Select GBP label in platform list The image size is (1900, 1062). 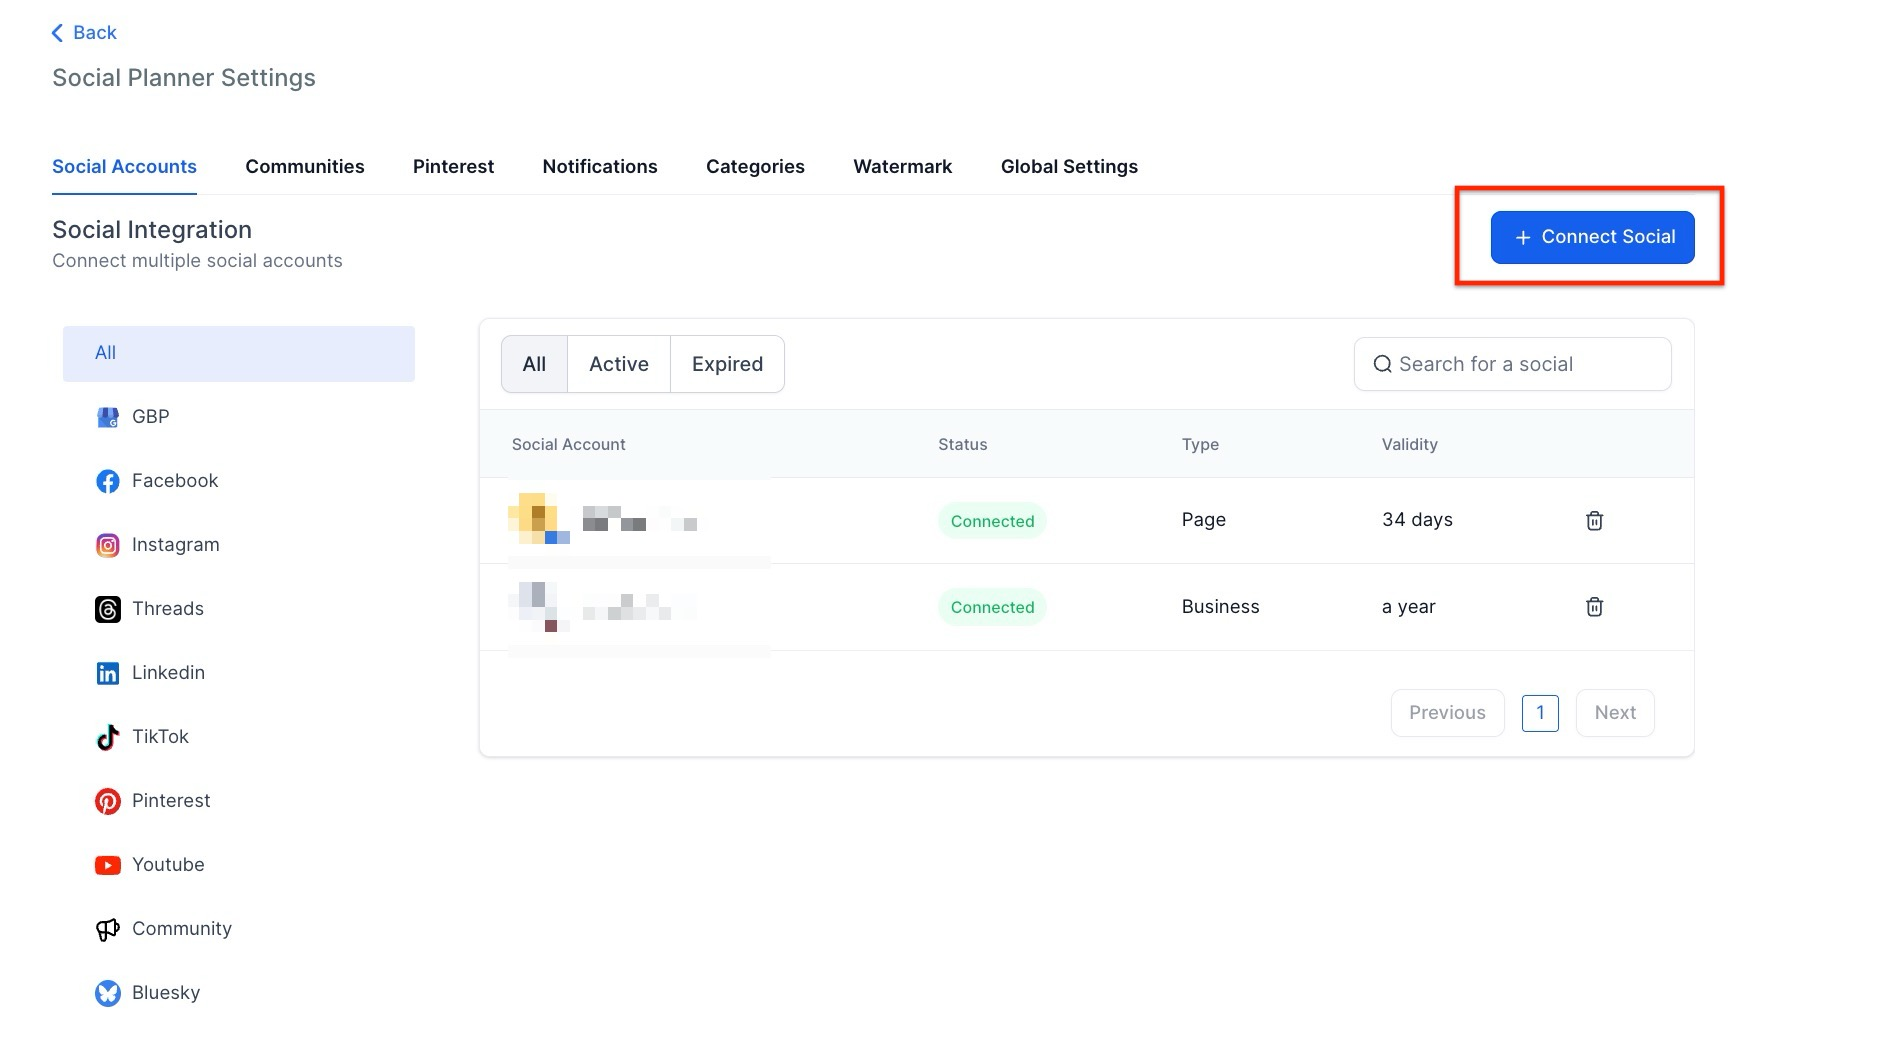coord(151,417)
